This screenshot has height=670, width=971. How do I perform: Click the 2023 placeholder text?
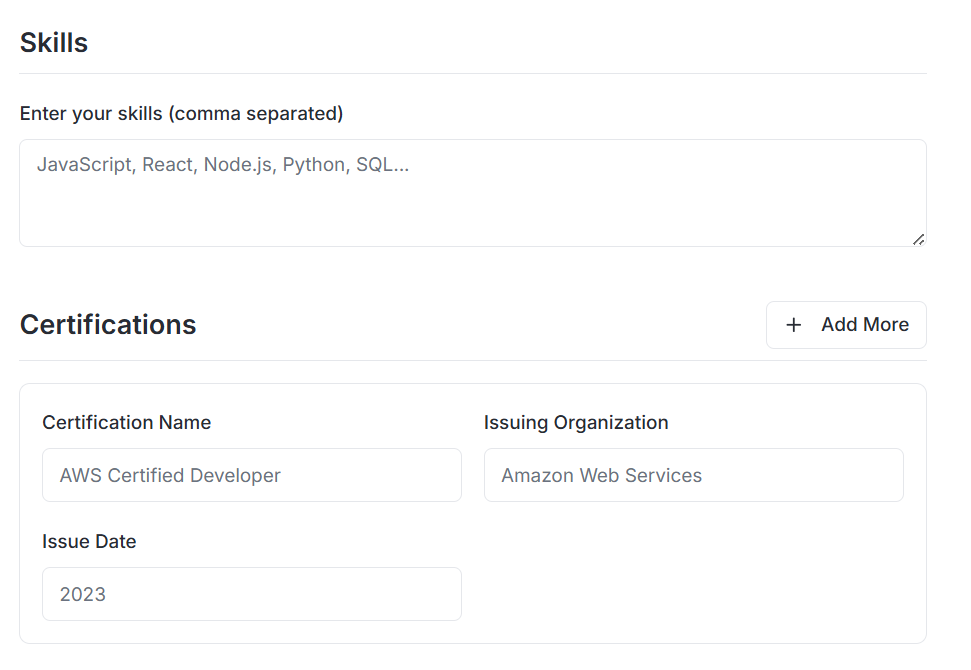pyautogui.click(x=84, y=594)
